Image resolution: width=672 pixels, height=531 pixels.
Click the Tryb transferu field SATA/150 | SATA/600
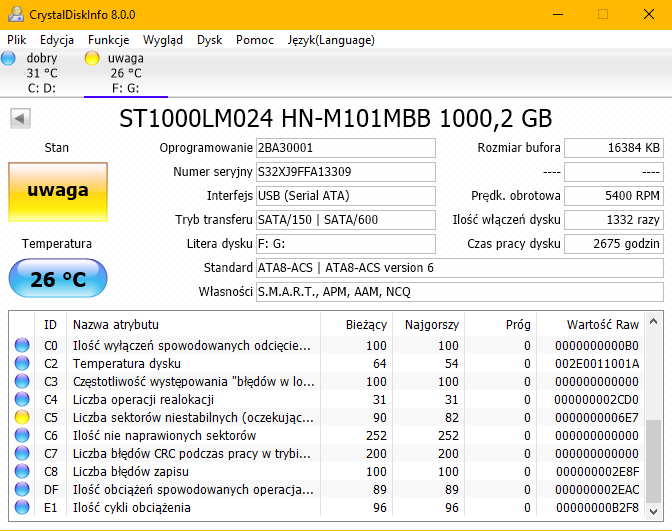coord(346,220)
